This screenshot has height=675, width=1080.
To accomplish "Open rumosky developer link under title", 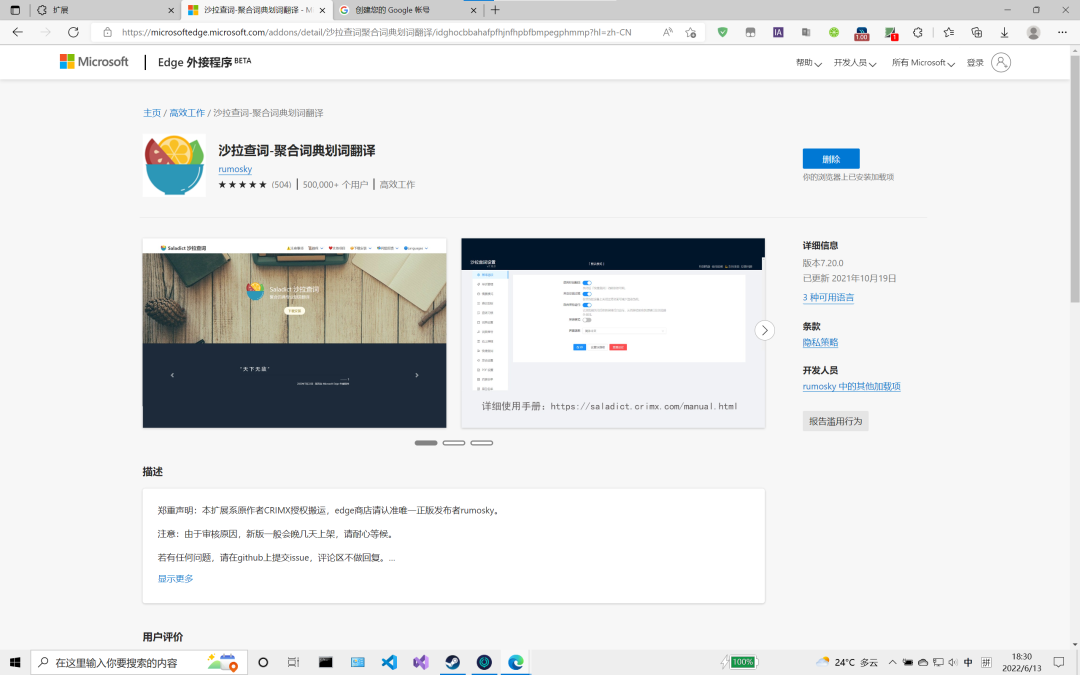I will (x=235, y=169).
